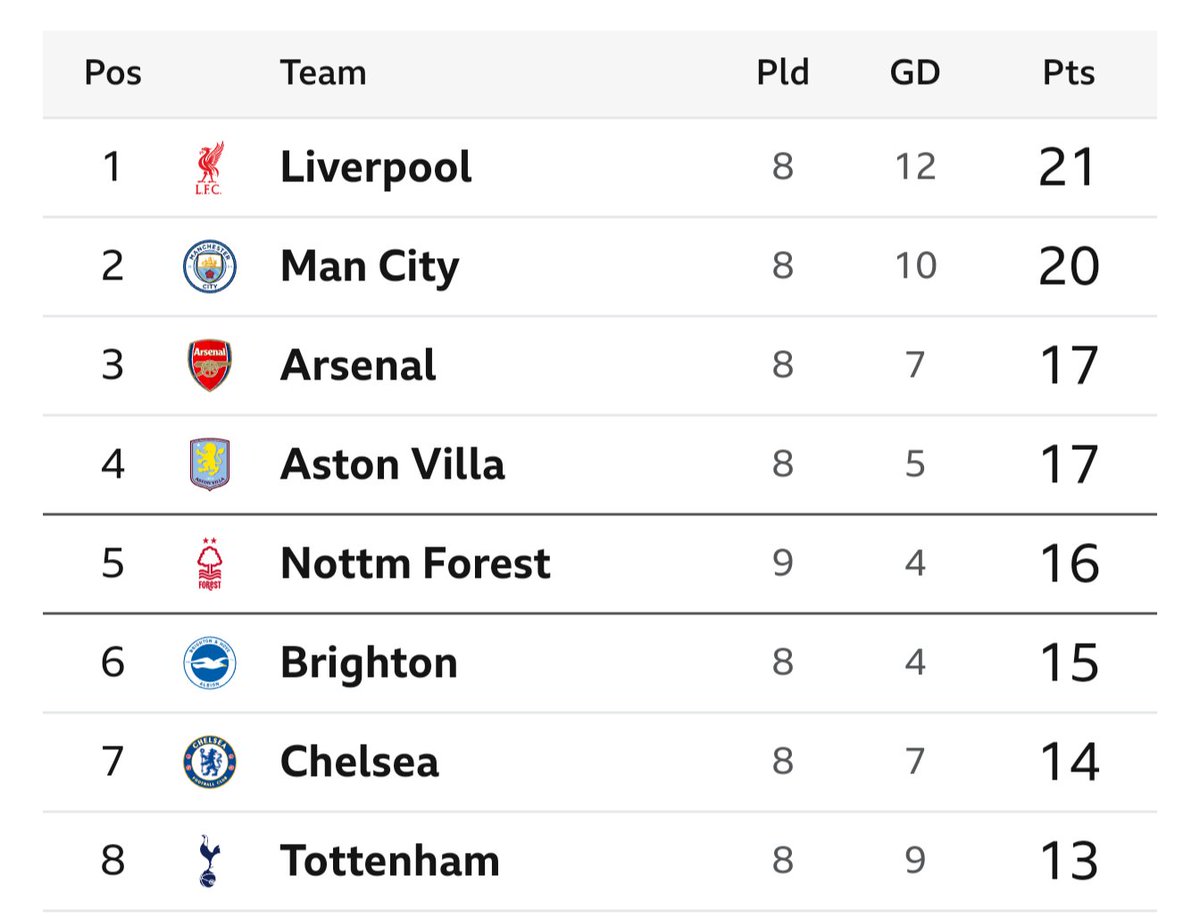Viewport: 1200px width, 918px height.
Task: Select the Aston Villa team name
Action: coord(393,464)
